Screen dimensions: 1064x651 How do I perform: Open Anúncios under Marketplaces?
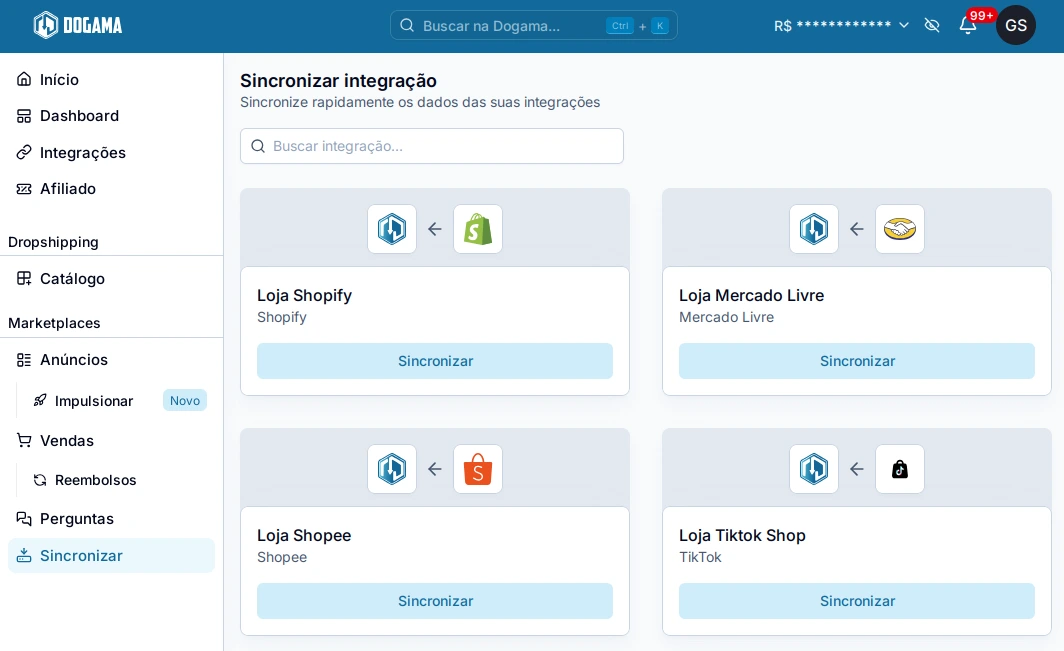111,360
